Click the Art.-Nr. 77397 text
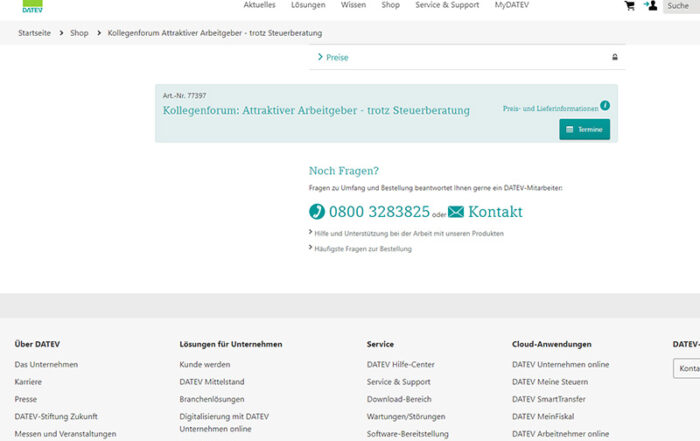 click(x=184, y=96)
